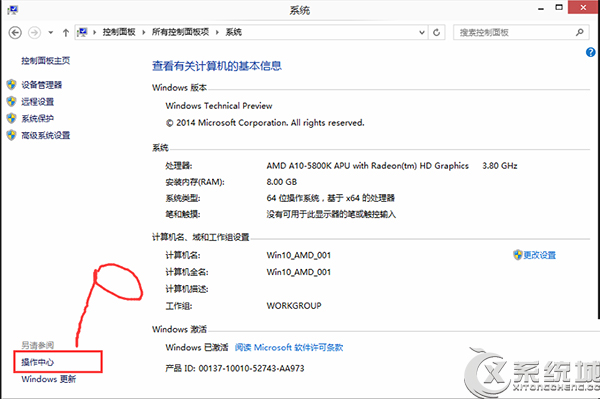Click 更改设置 link
This screenshot has height=399, width=600.
[540, 255]
